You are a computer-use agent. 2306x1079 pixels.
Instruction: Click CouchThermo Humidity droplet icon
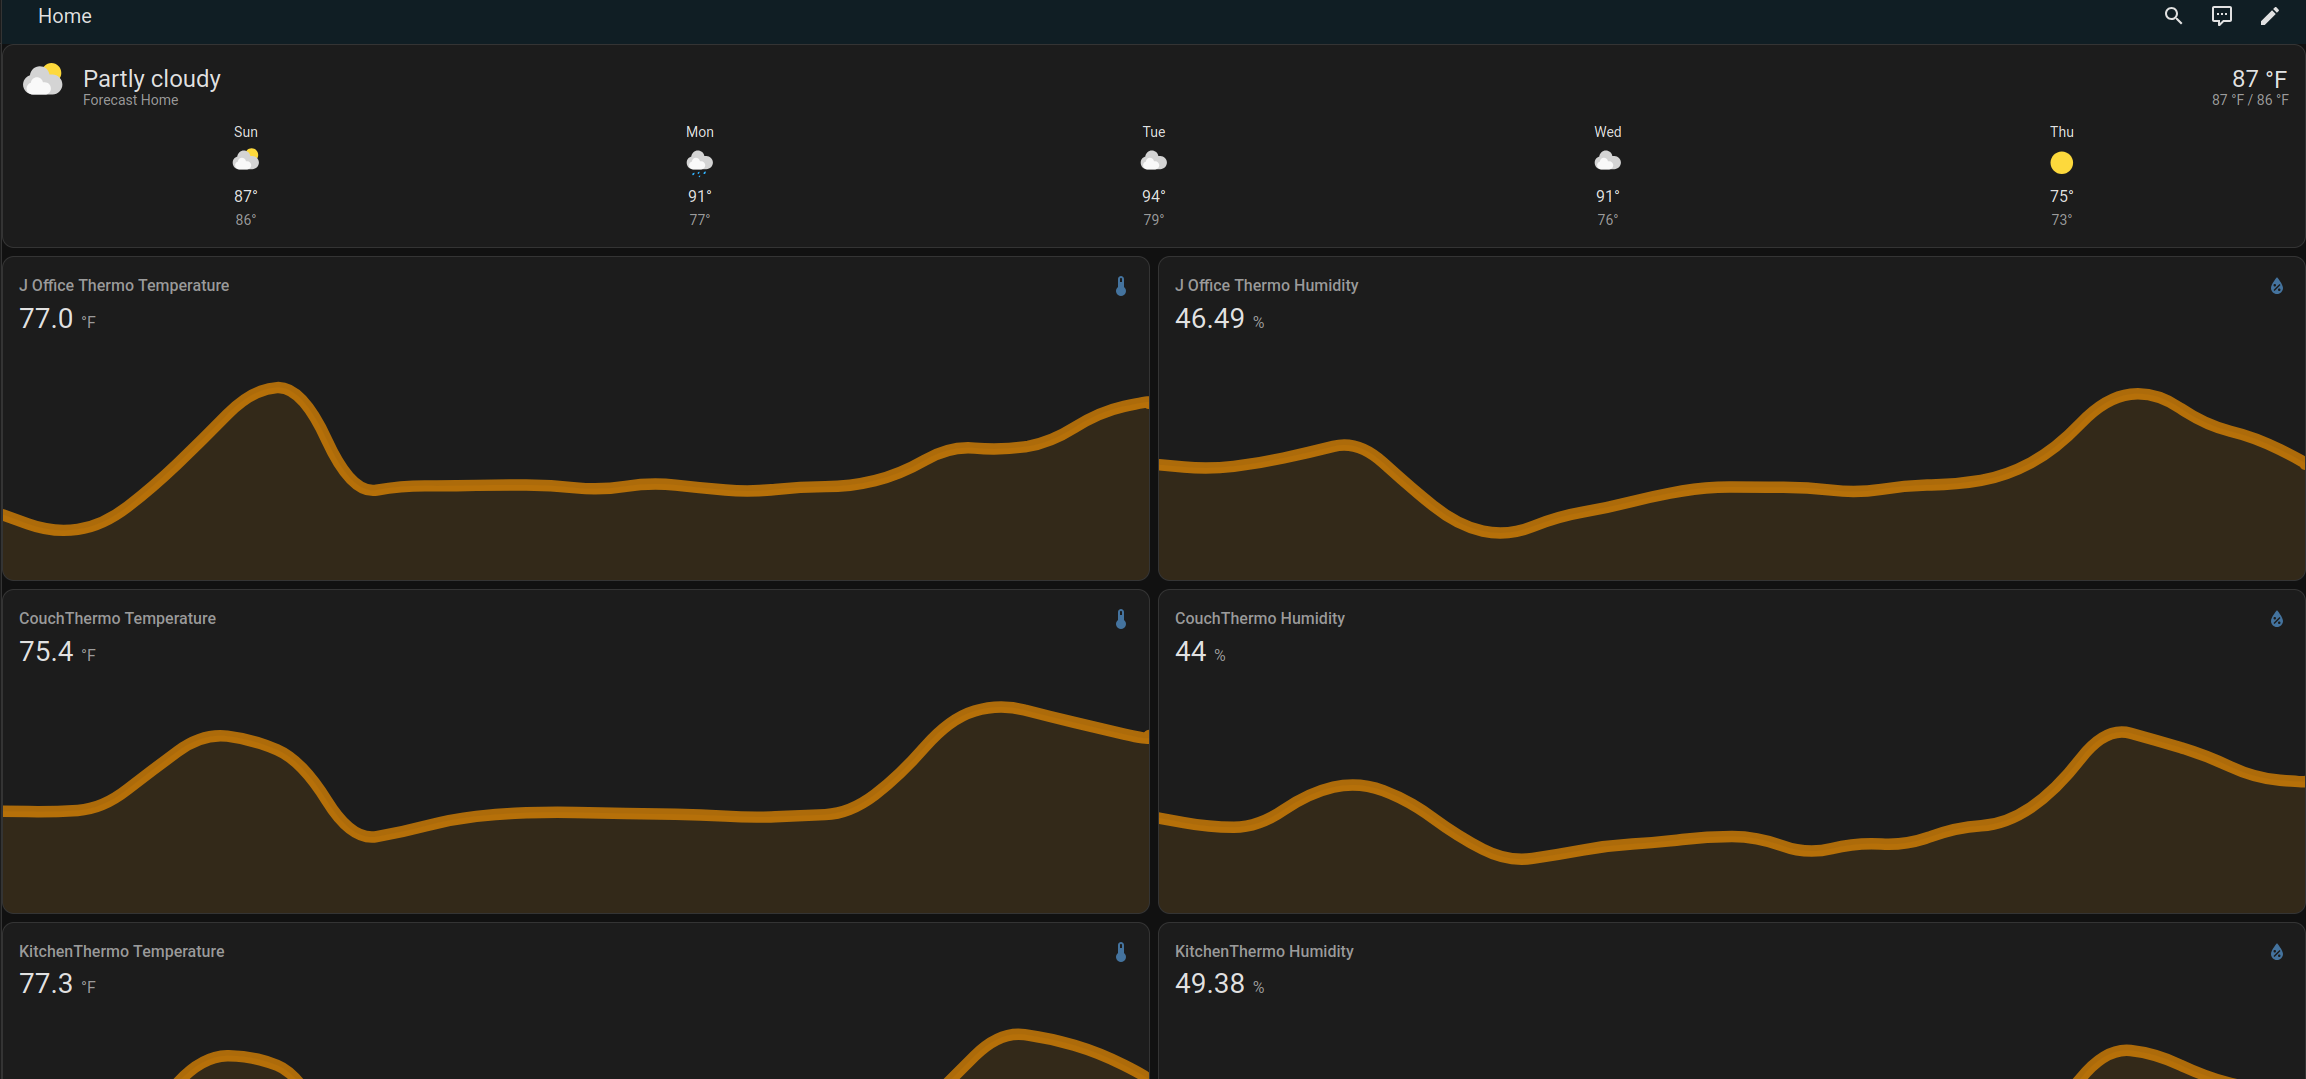click(x=2277, y=619)
